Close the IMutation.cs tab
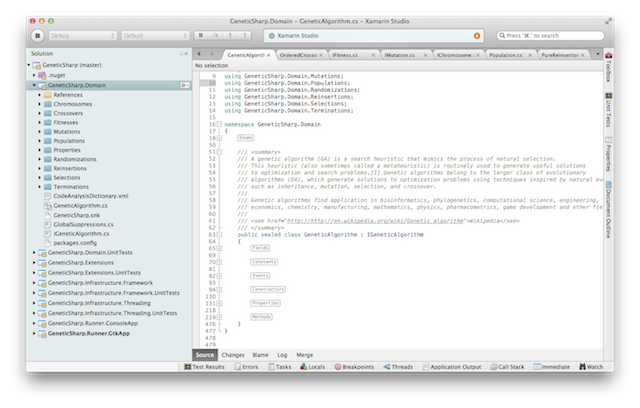640x408 pixels. pyautogui.click(x=425, y=55)
